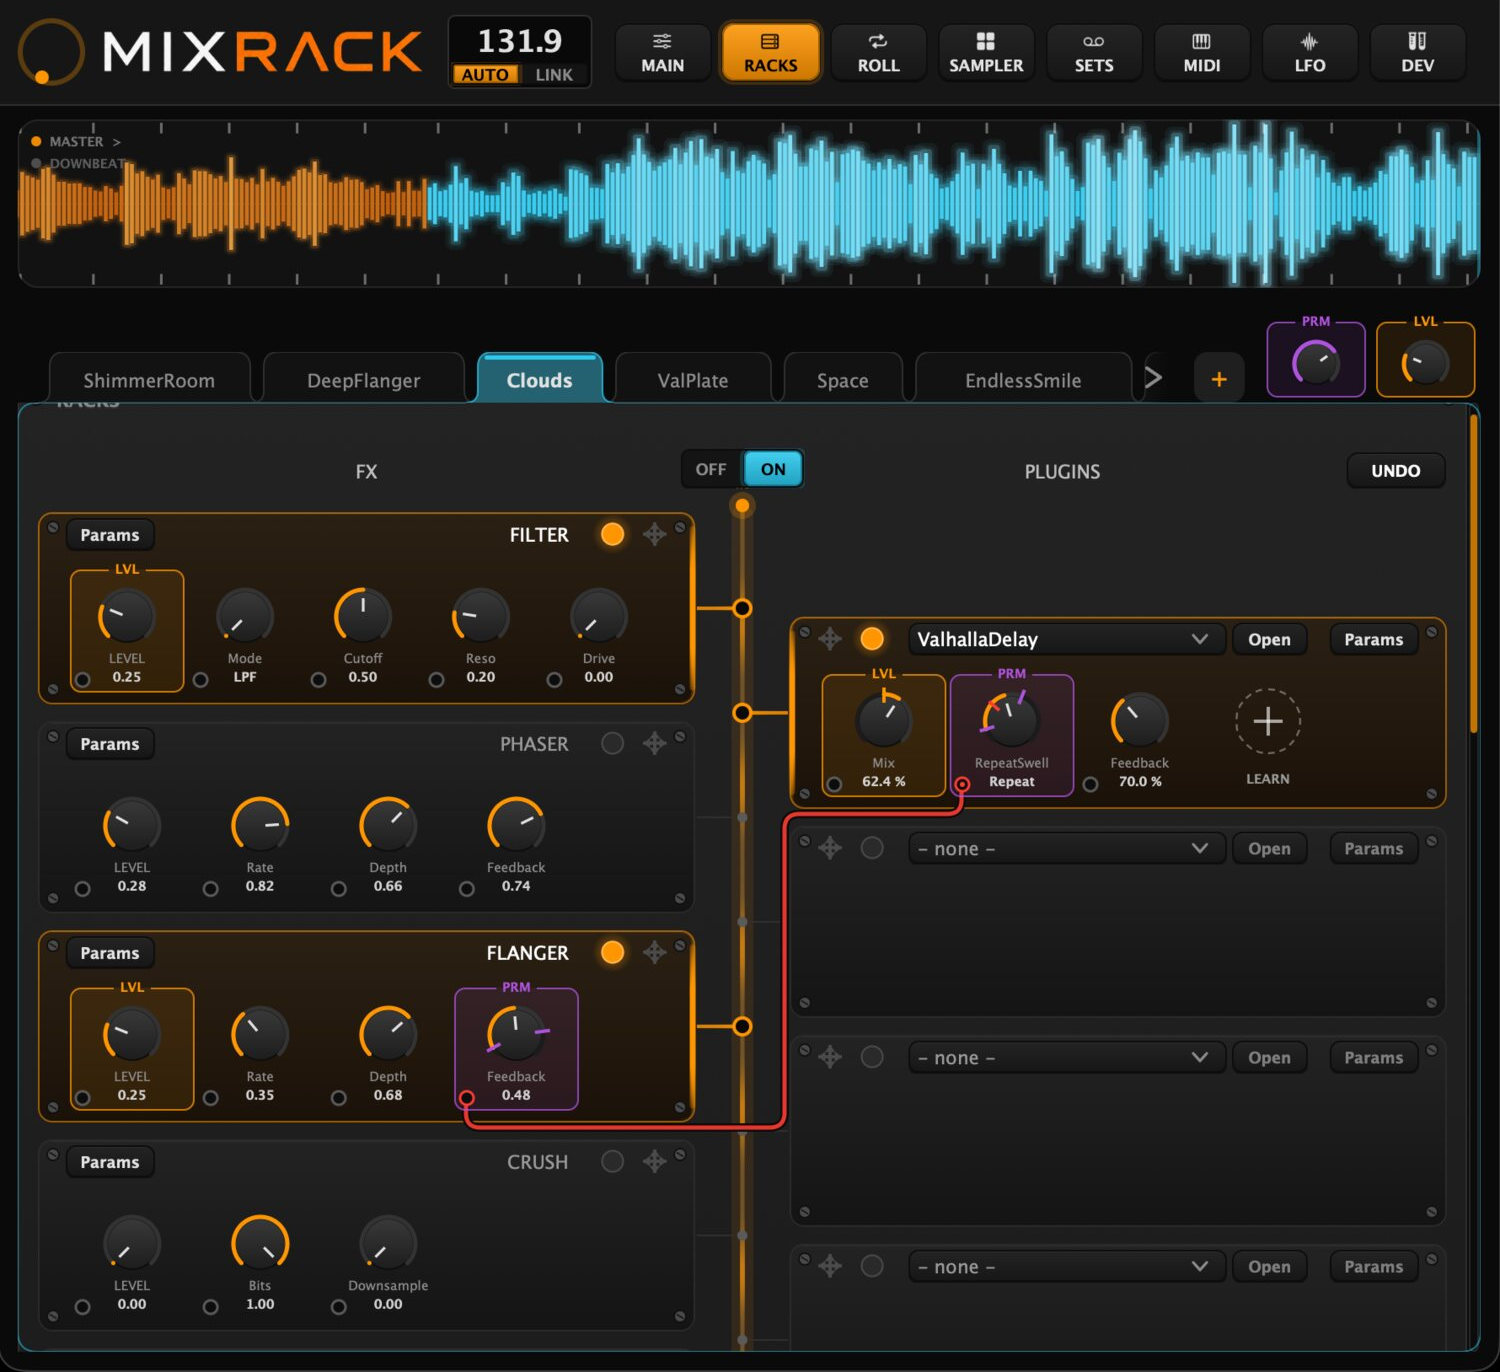1500x1372 pixels.
Task: Select the DeepFlanger rack tab
Action: 364,380
